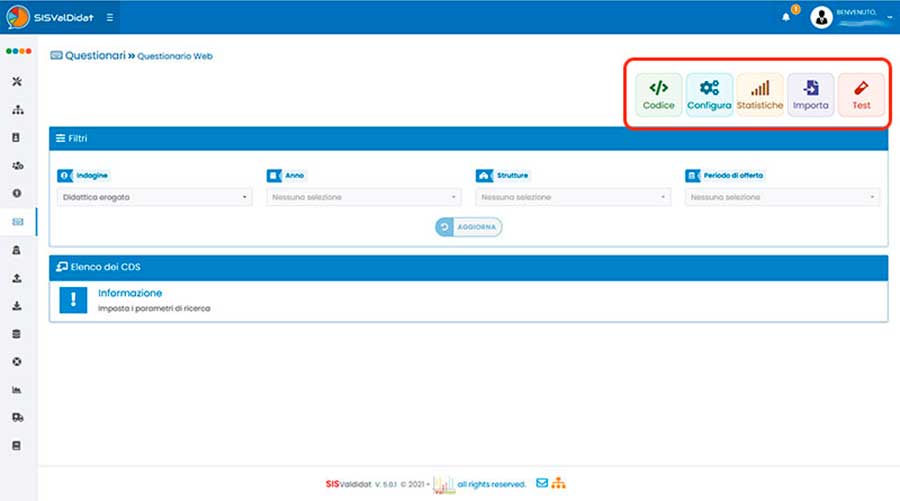The height and width of the screenshot is (501, 900).
Task: Click the download icon in sidebar
Action: click(17, 306)
